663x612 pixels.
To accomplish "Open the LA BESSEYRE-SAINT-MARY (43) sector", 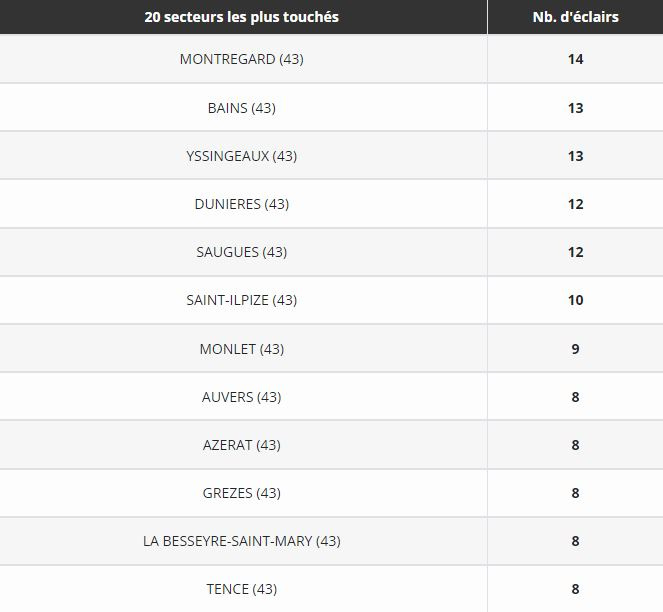I will pyautogui.click(x=241, y=541).
